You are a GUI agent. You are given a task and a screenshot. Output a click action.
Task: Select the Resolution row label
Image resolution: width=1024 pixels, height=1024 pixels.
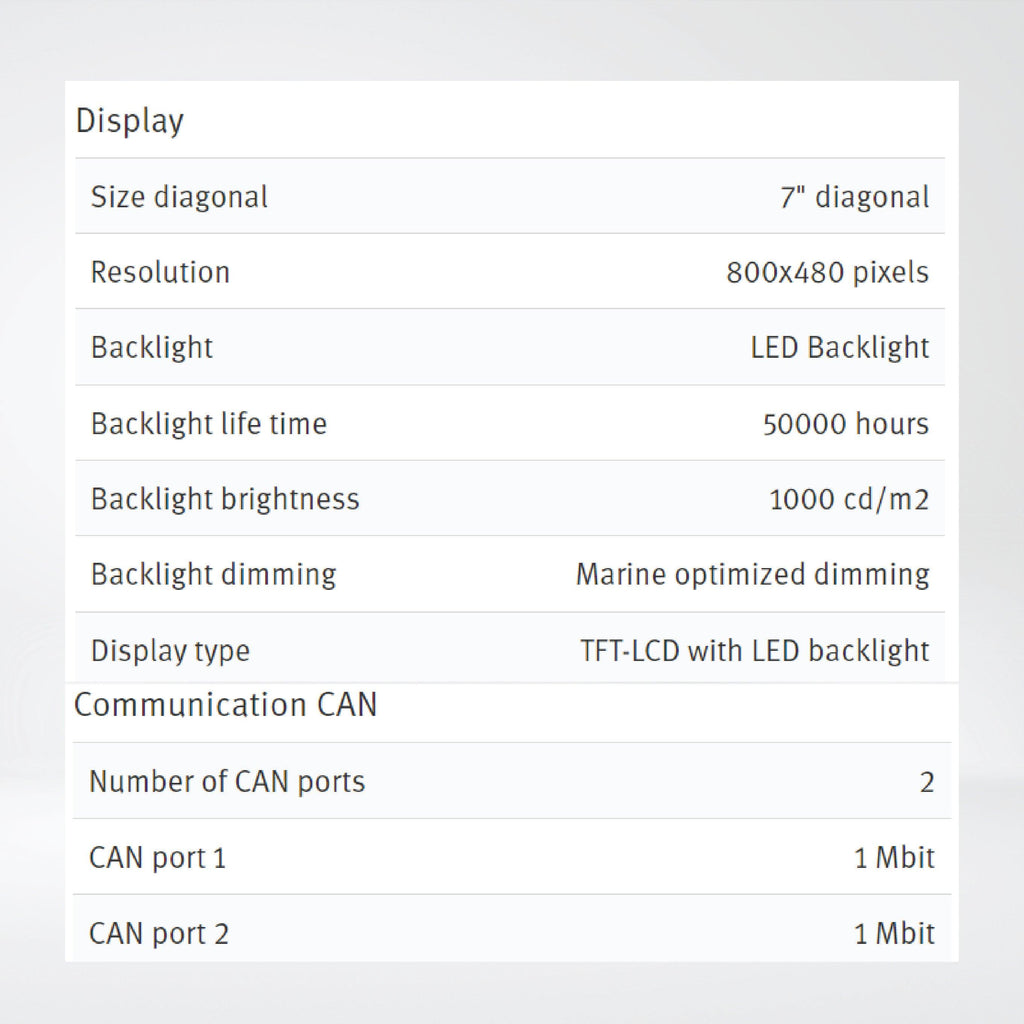[x=160, y=272]
